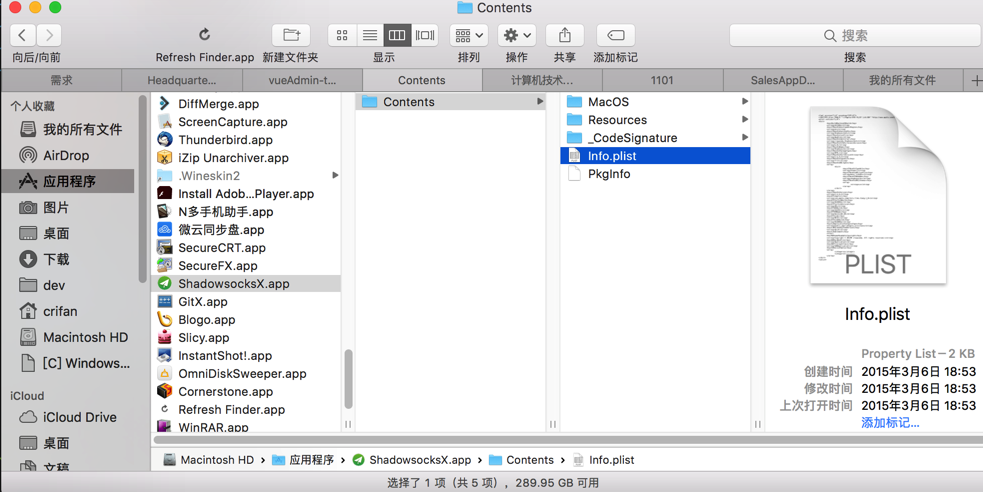Viewport: 983px width, 492px height.
Task: Select 微云同步盘.app in the list
Action: click(246, 229)
